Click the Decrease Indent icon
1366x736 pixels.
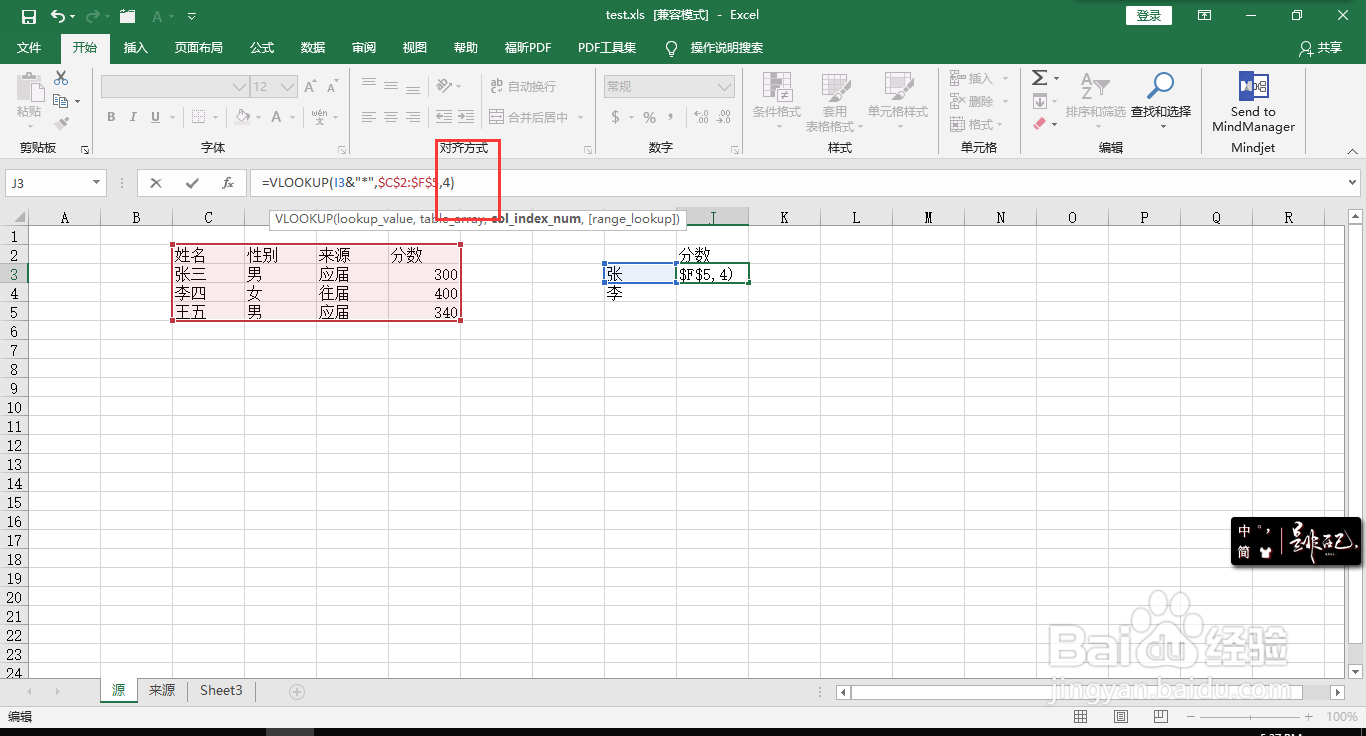[443, 117]
